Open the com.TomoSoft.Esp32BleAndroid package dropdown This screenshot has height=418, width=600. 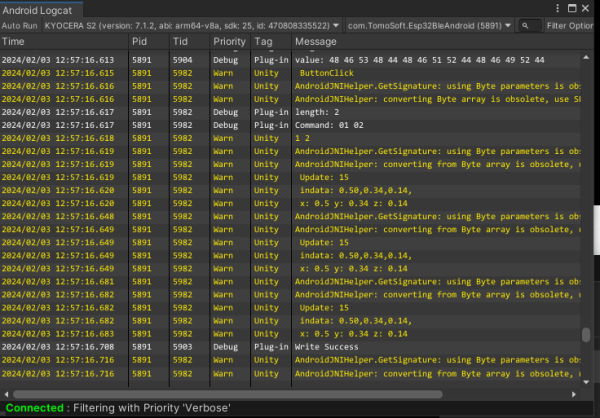(x=430, y=25)
